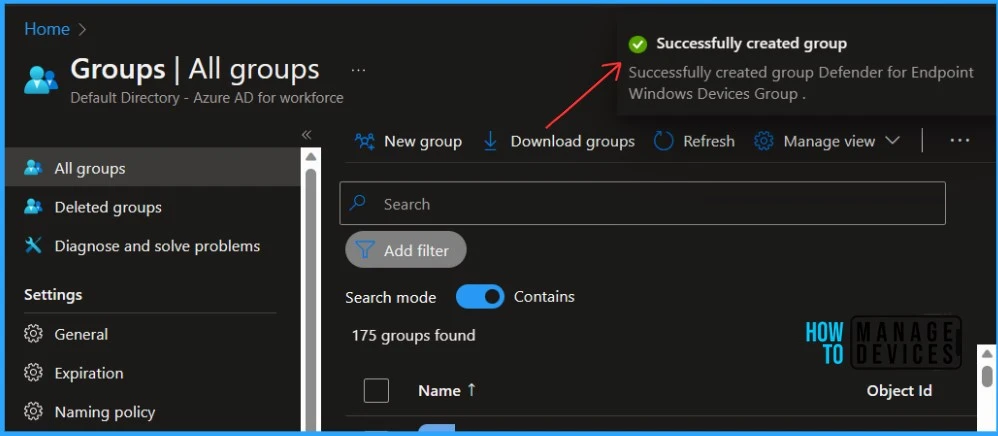
Task: Open toolbar overflow ellipsis menu
Action: click(959, 141)
